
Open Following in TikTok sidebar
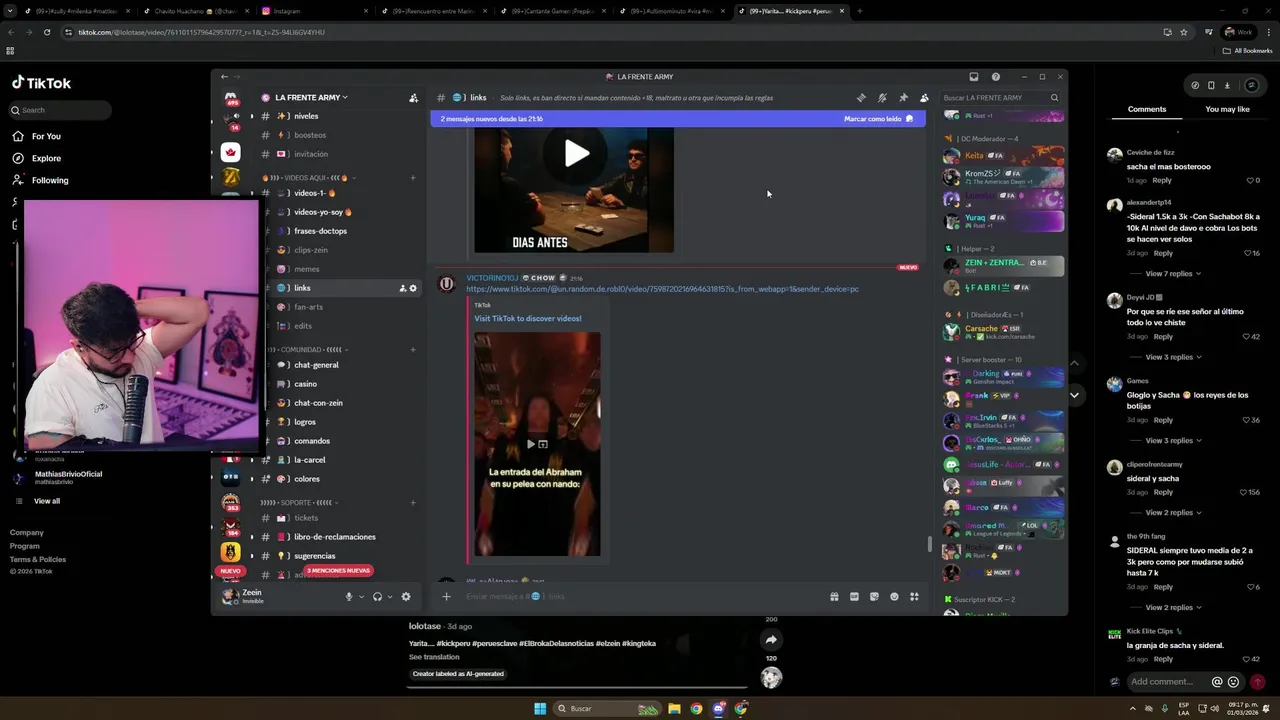click(x=50, y=180)
